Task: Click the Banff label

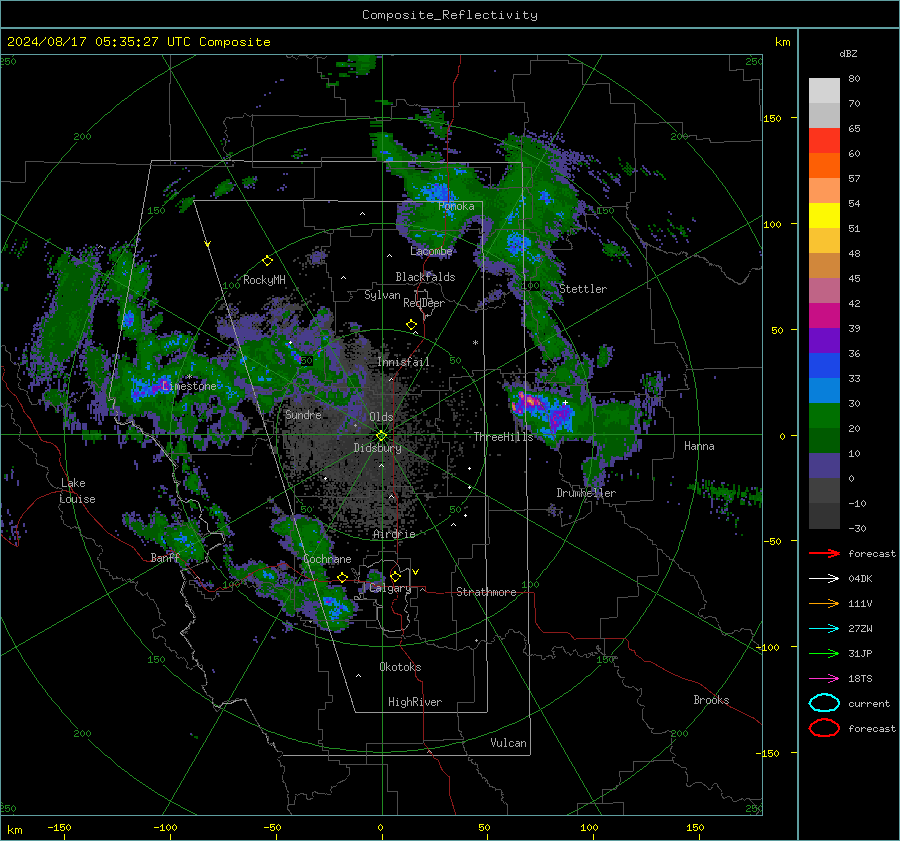Action: coord(165,557)
